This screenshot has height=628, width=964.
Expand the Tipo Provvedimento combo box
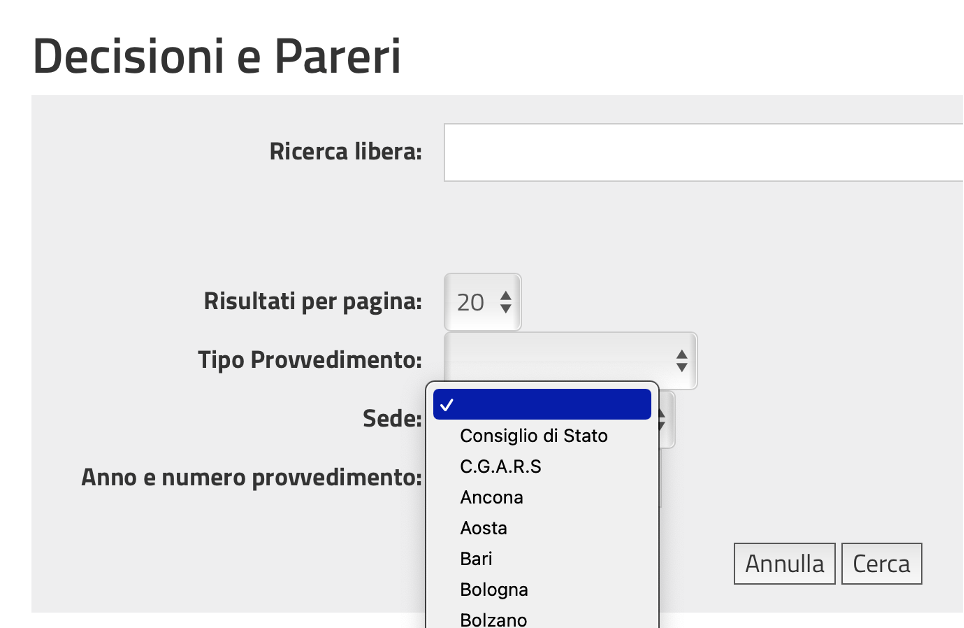tap(570, 360)
